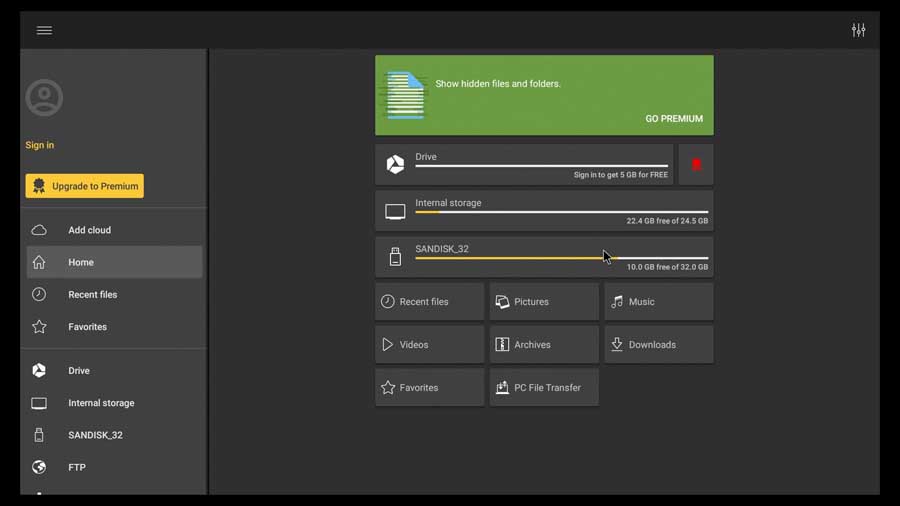Open the Internal storage card
This screenshot has width=900, height=506.
click(544, 211)
